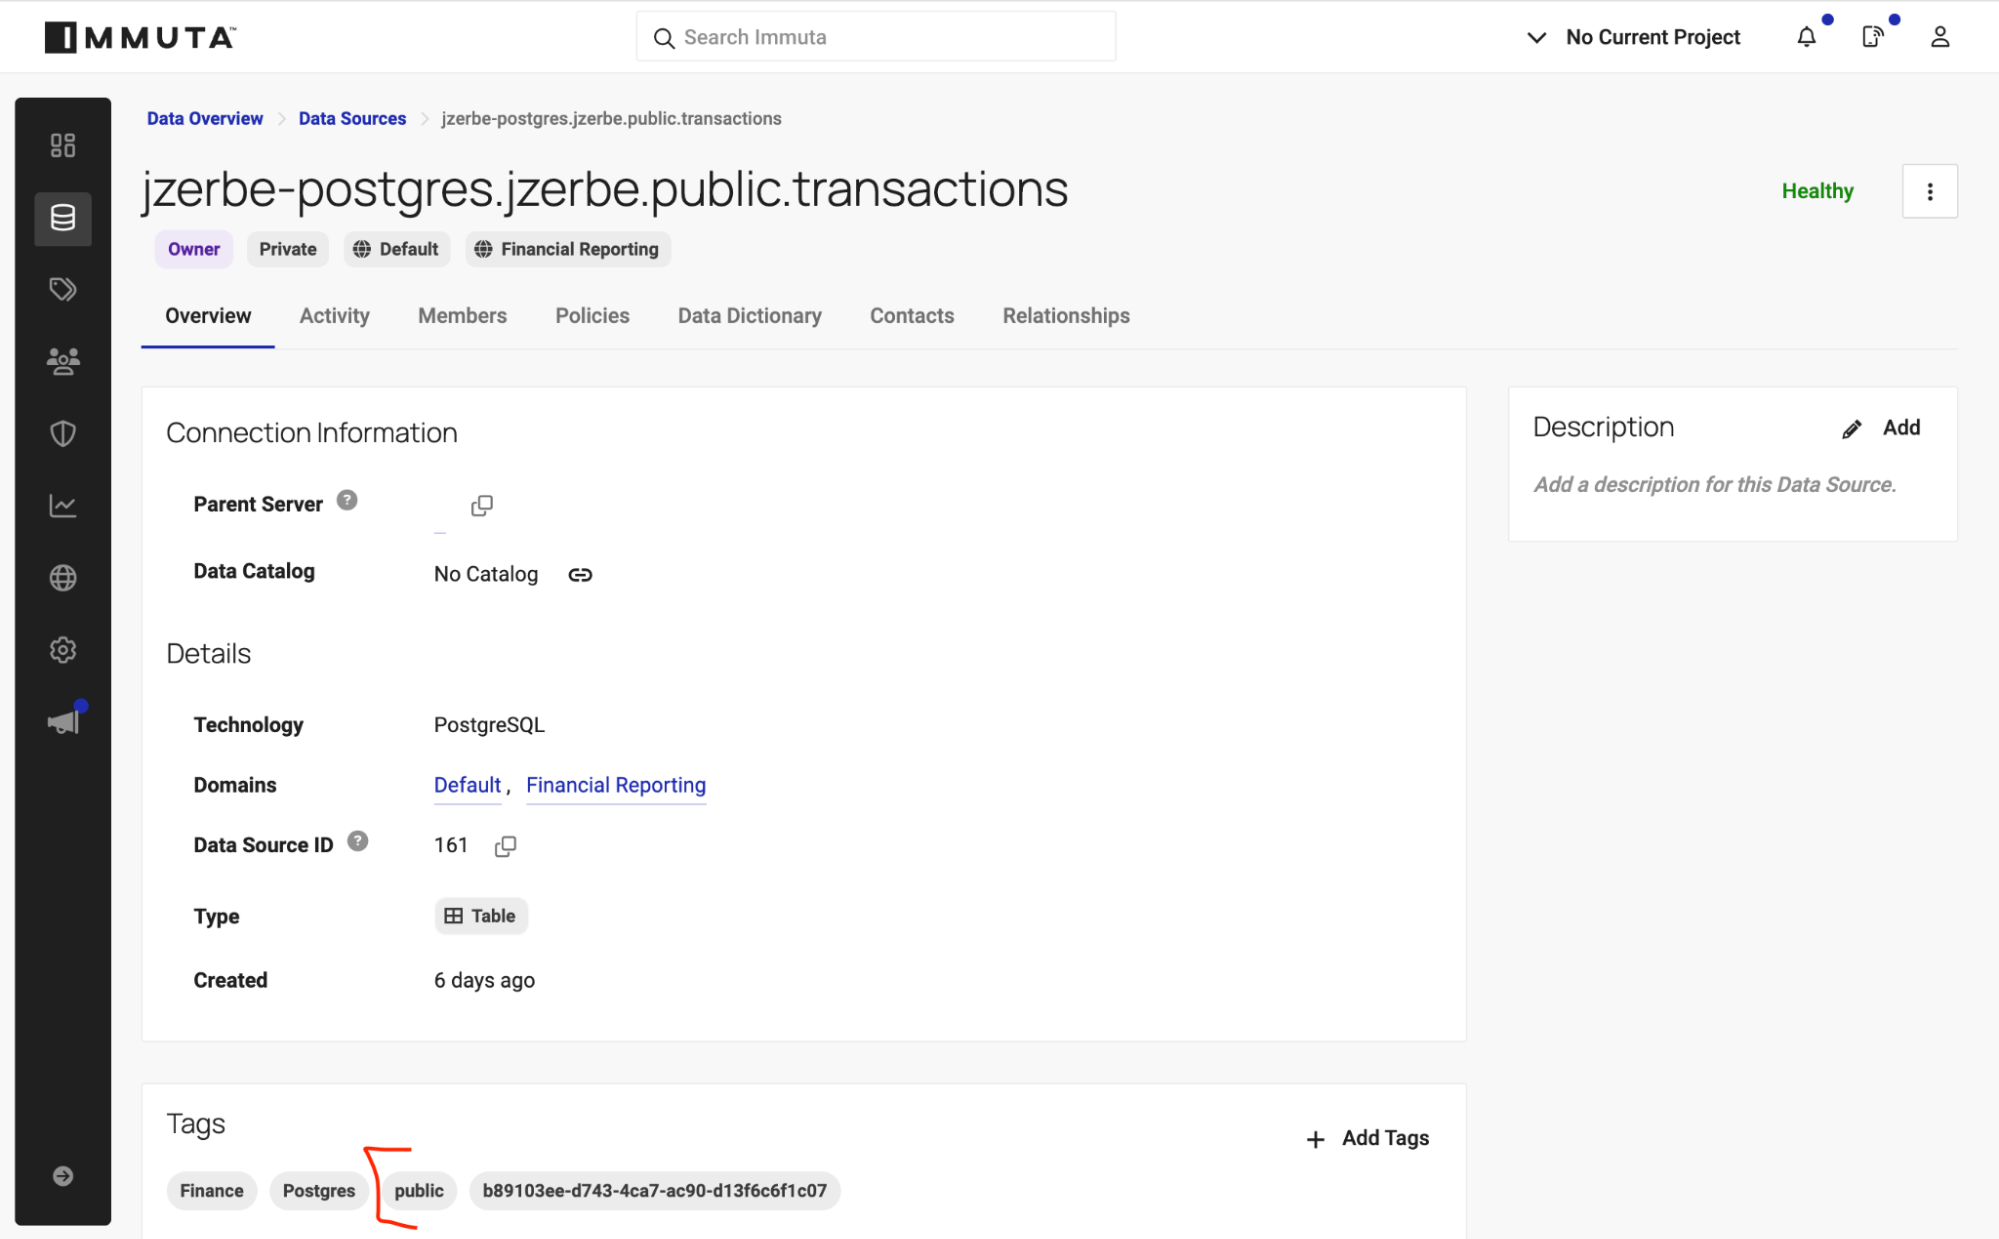Open the Audit chart icon in sidebar
Screen dimensions: 1999x1239
point(63,506)
